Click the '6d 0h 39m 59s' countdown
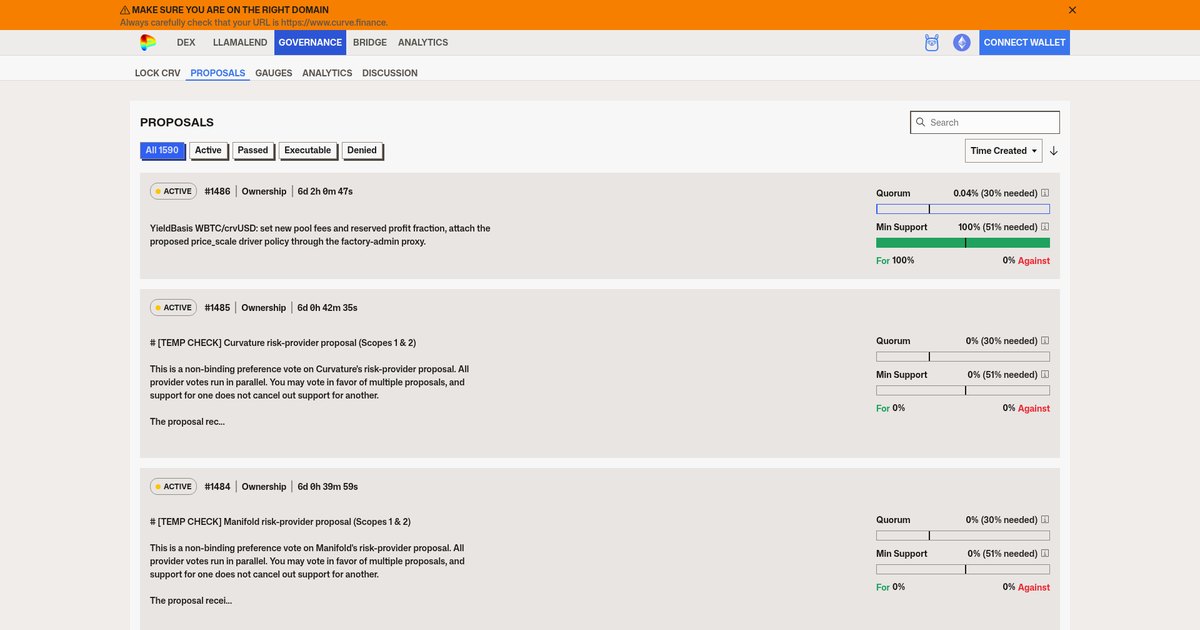This screenshot has width=1200, height=630. click(327, 487)
